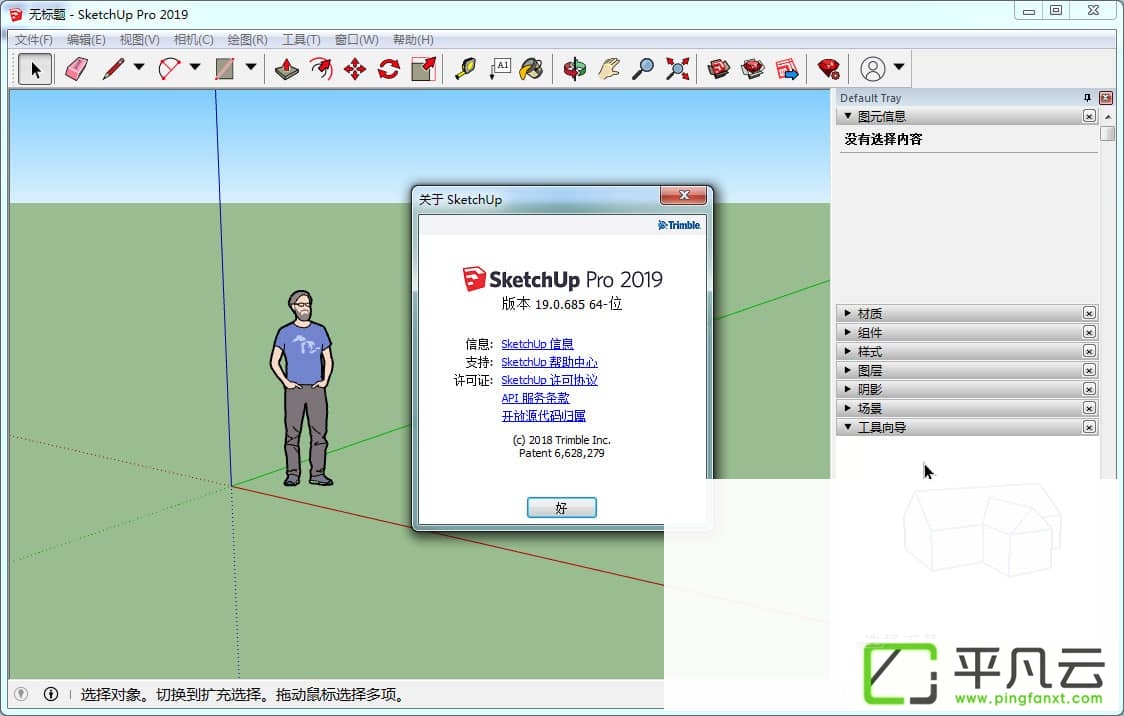
Task: Select the Text label tool
Action: (x=500, y=70)
